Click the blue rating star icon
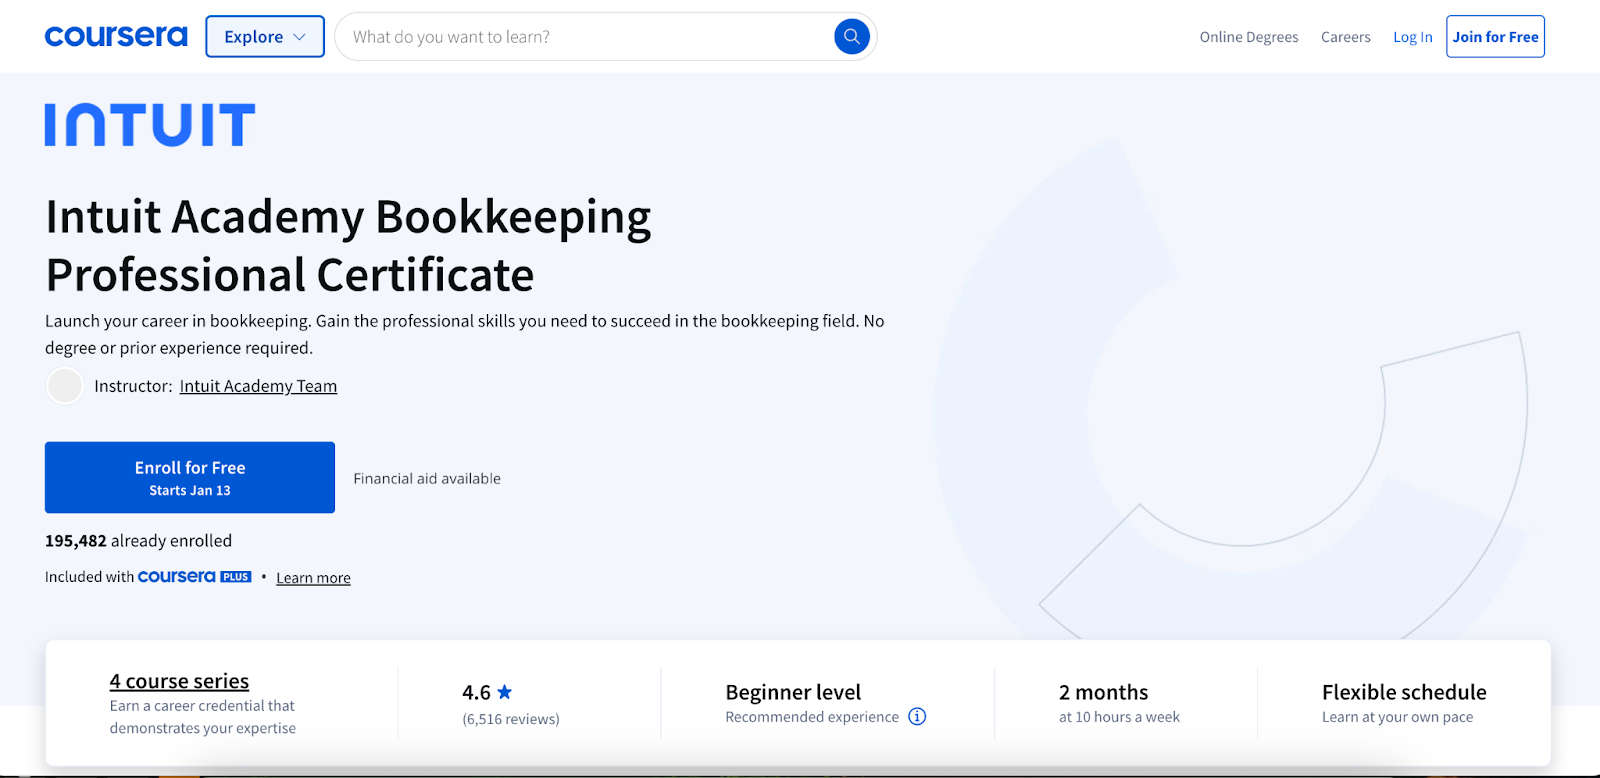 pos(505,692)
